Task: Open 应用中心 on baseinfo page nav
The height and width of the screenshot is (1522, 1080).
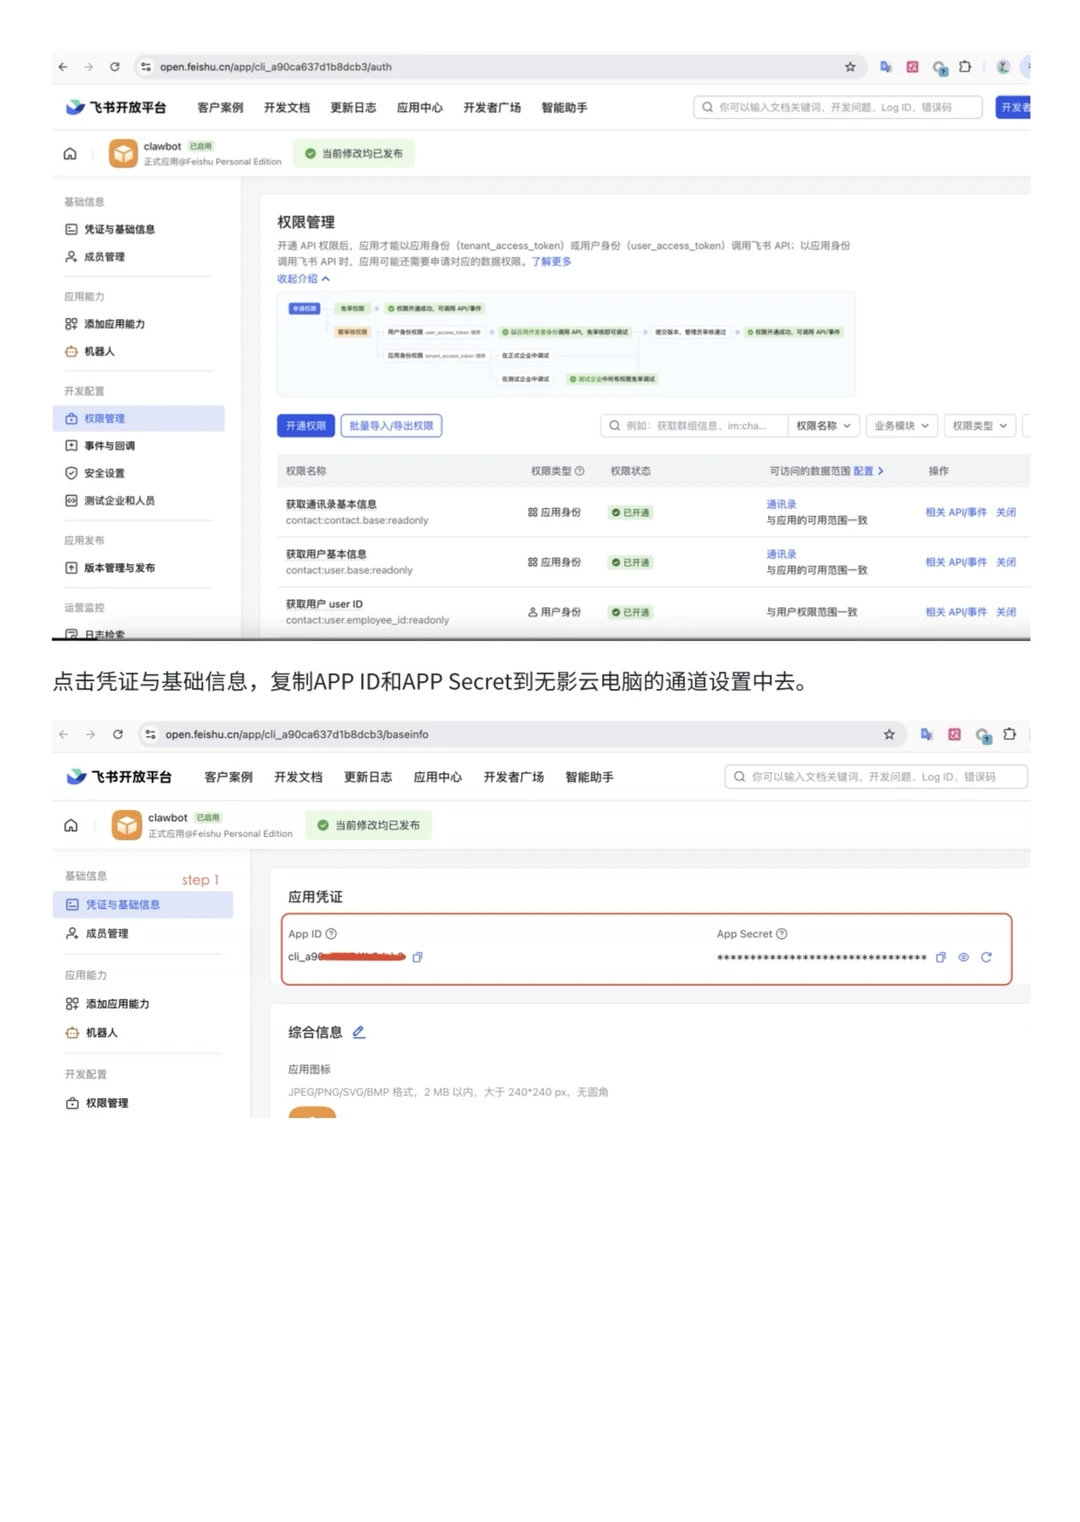Action: point(438,777)
